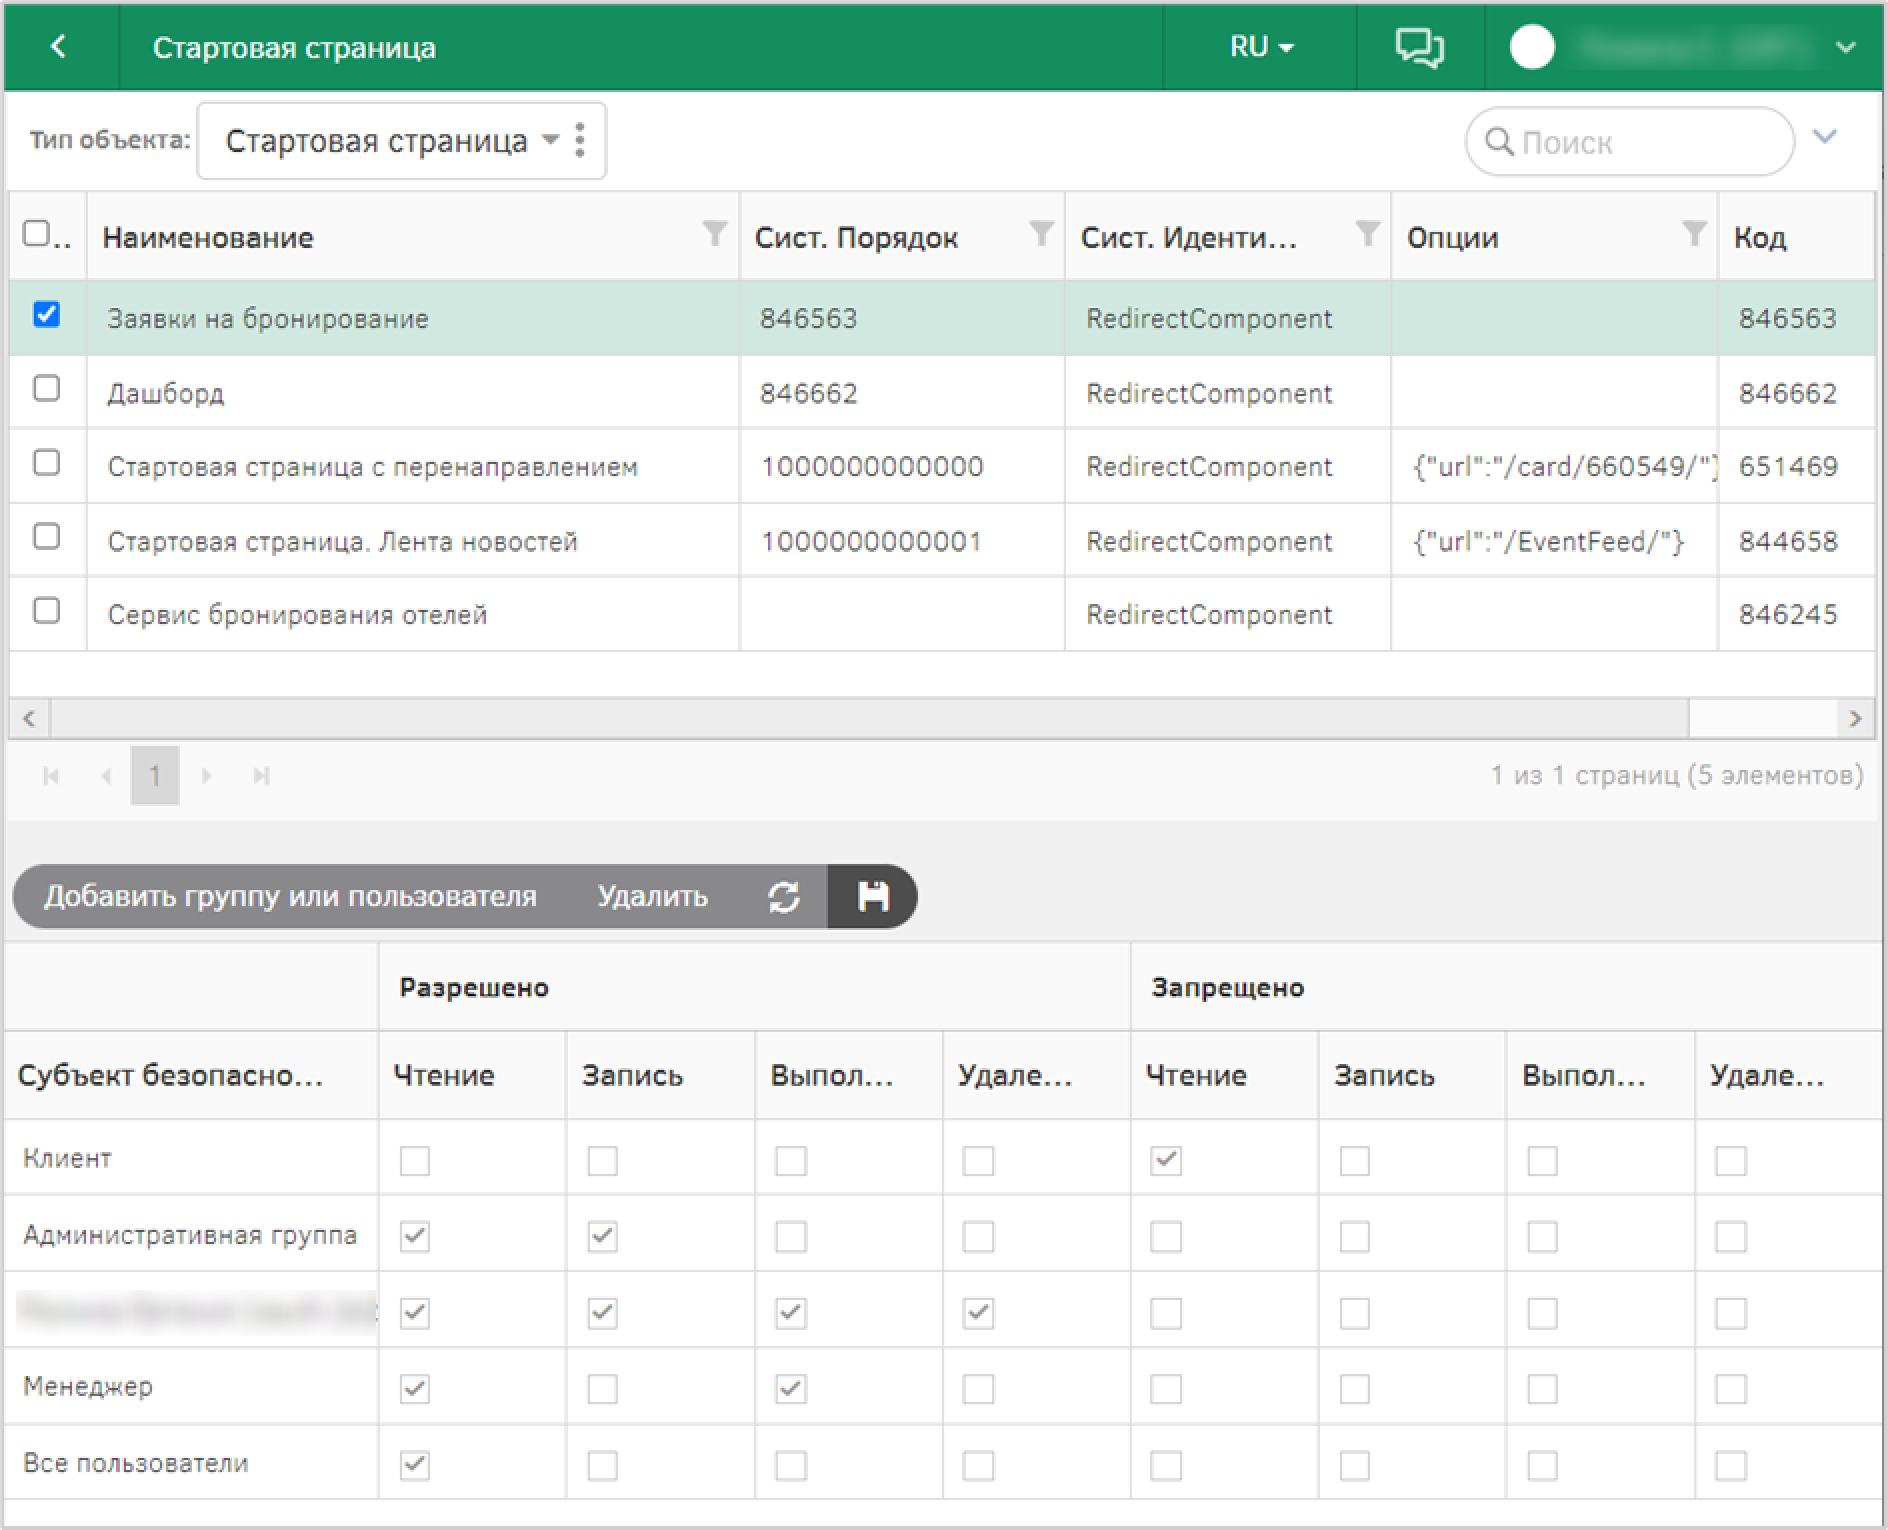
Task: Click the Удалить button
Action: 652,897
